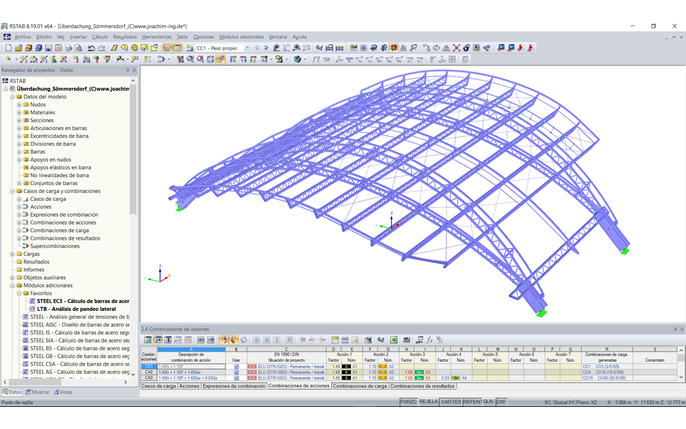This screenshot has width=686, height=429.
Task: Save the model with the floppy disk icon
Action: [48, 48]
